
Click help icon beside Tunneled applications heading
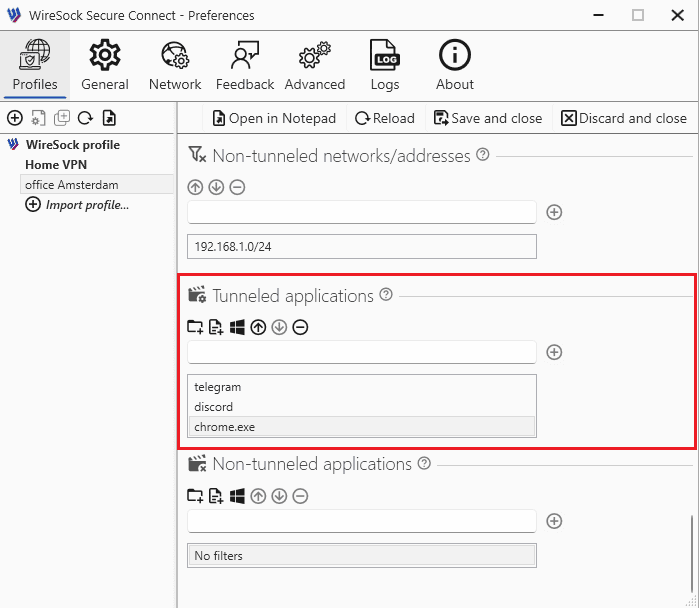click(x=386, y=295)
